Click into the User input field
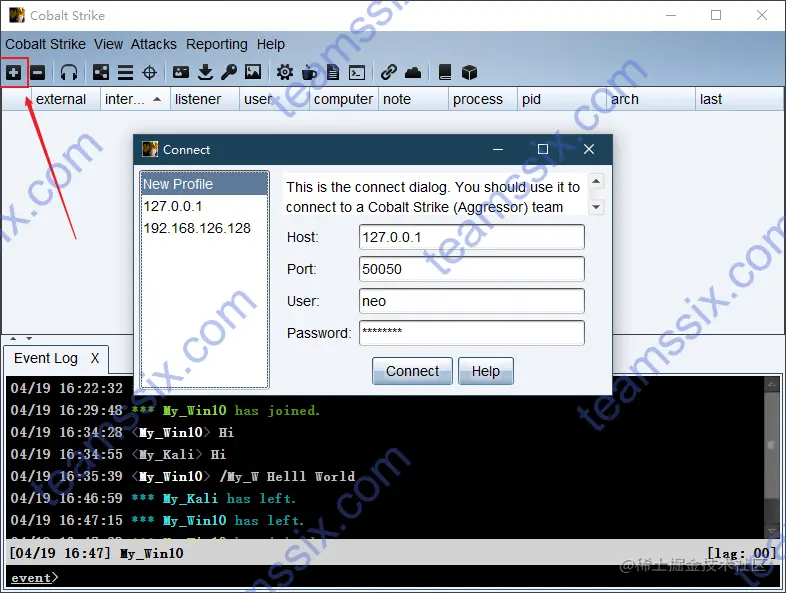The height and width of the screenshot is (593, 786). [472, 301]
